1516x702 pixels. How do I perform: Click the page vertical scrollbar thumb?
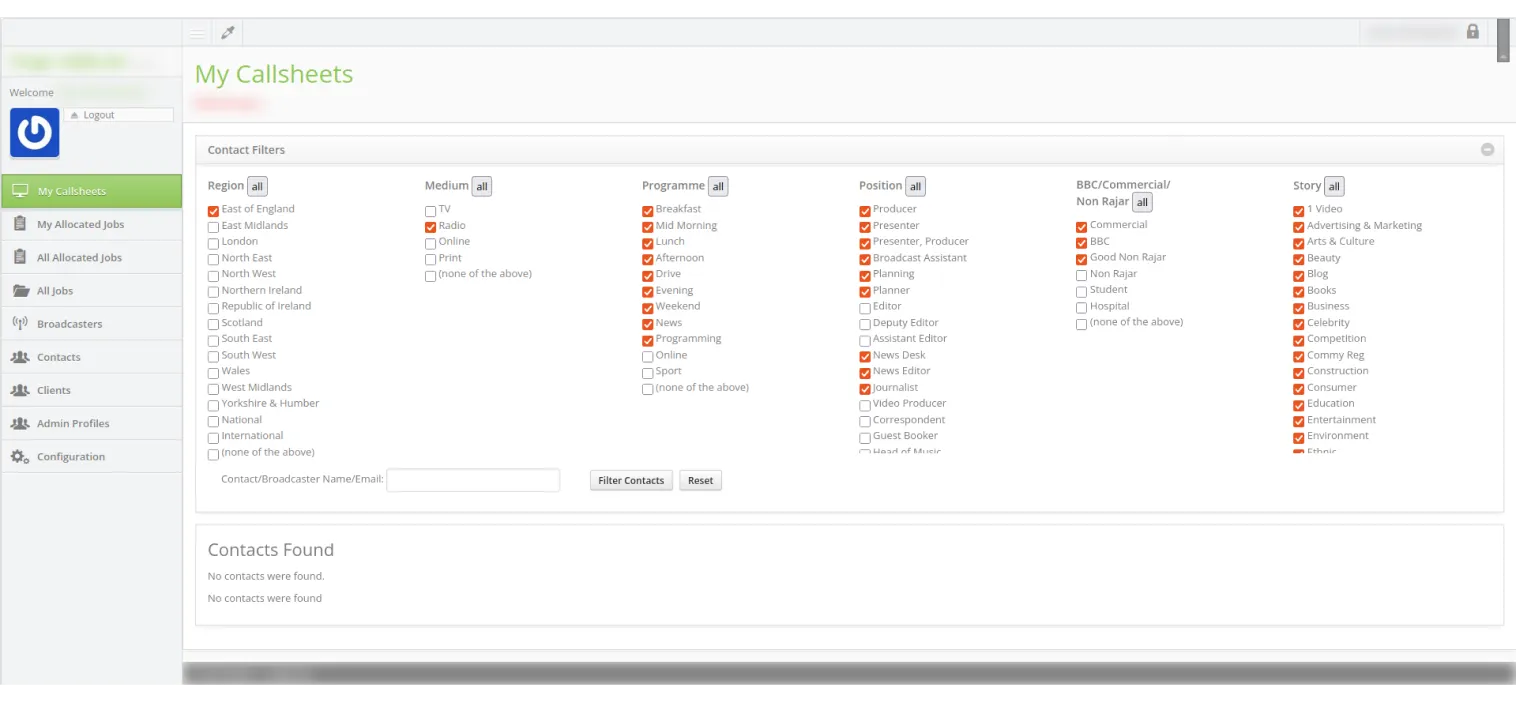(x=1502, y=40)
